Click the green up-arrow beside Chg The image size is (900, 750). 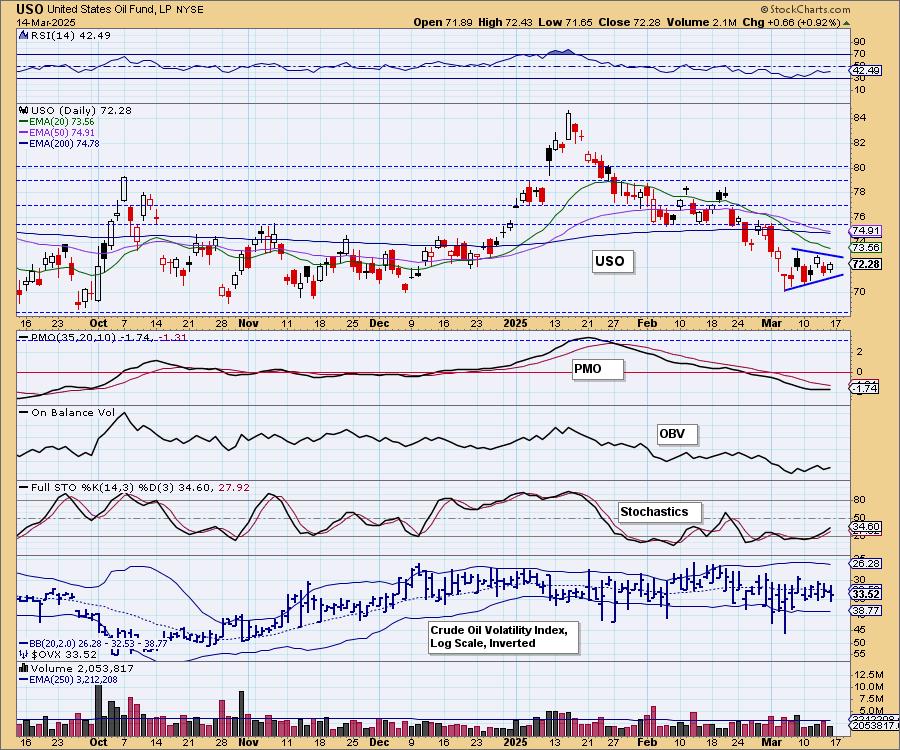tap(846, 23)
